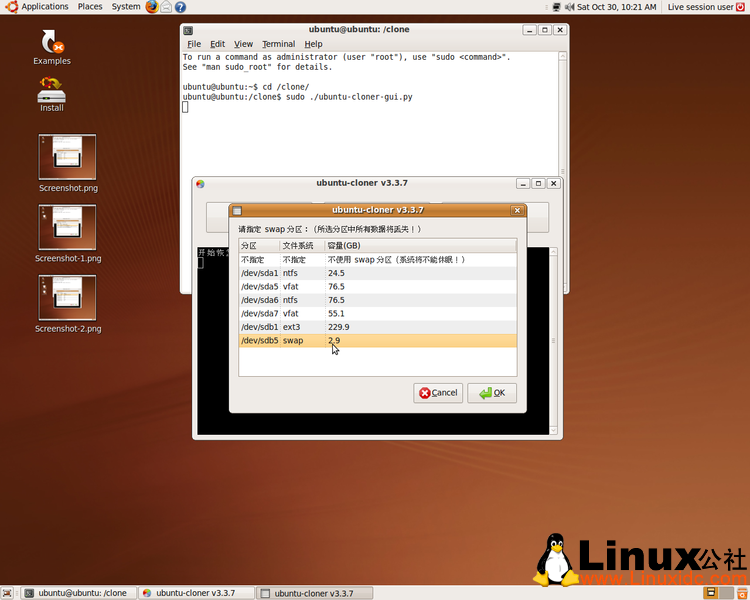Image resolution: width=750 pixels, height=600 pixels.
Task: Click the network connection tray icon
Action: 556,7
